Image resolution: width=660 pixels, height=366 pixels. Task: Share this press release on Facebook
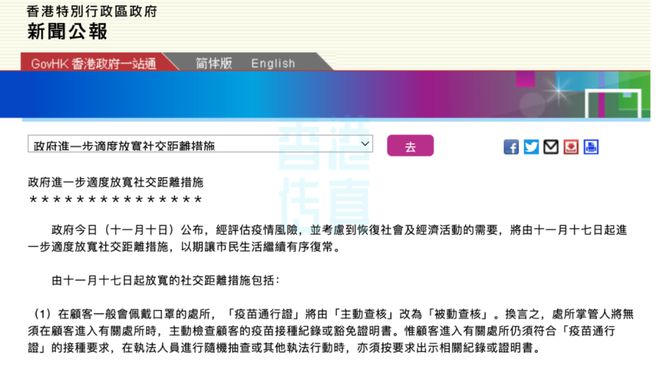click(x=511, y=147)
